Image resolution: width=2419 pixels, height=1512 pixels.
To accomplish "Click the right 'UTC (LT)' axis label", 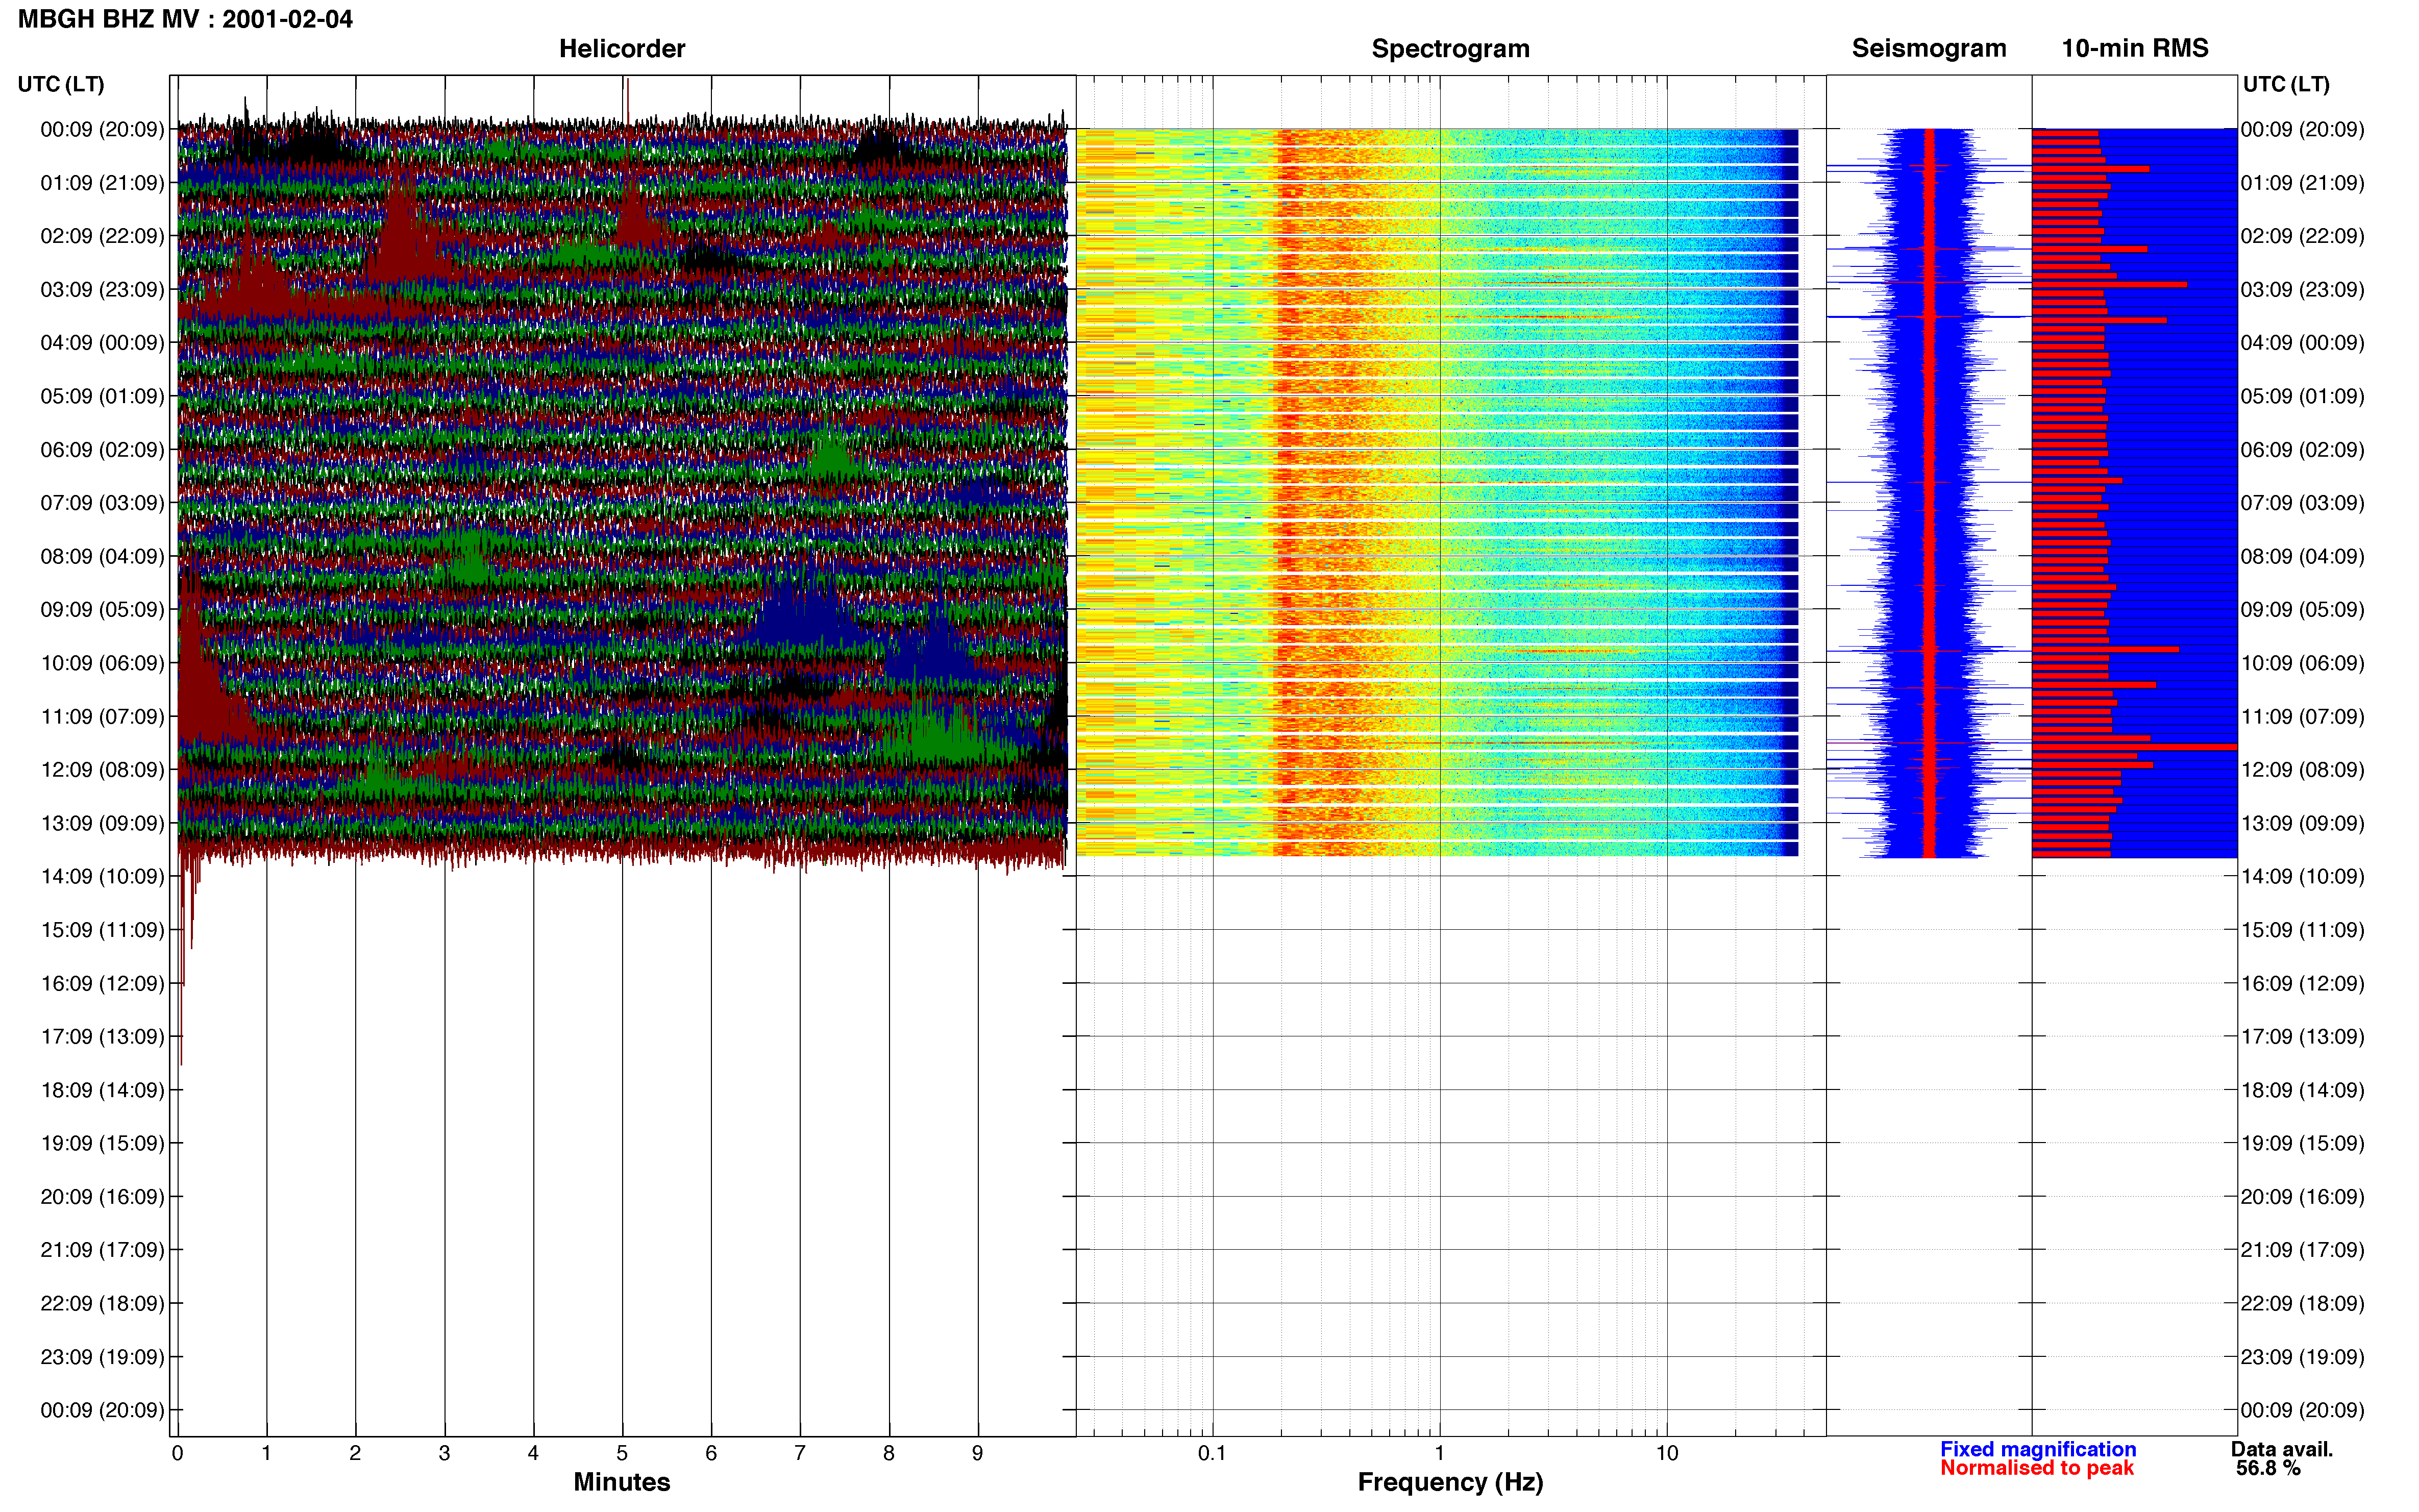I will click(x=2286, y=84).
